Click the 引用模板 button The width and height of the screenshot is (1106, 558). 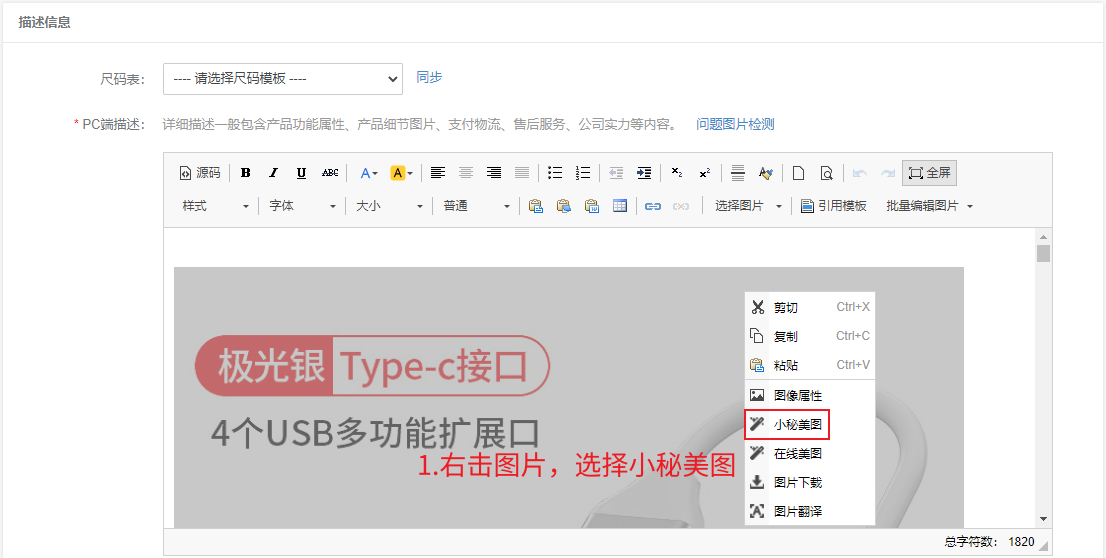[834, 206]
